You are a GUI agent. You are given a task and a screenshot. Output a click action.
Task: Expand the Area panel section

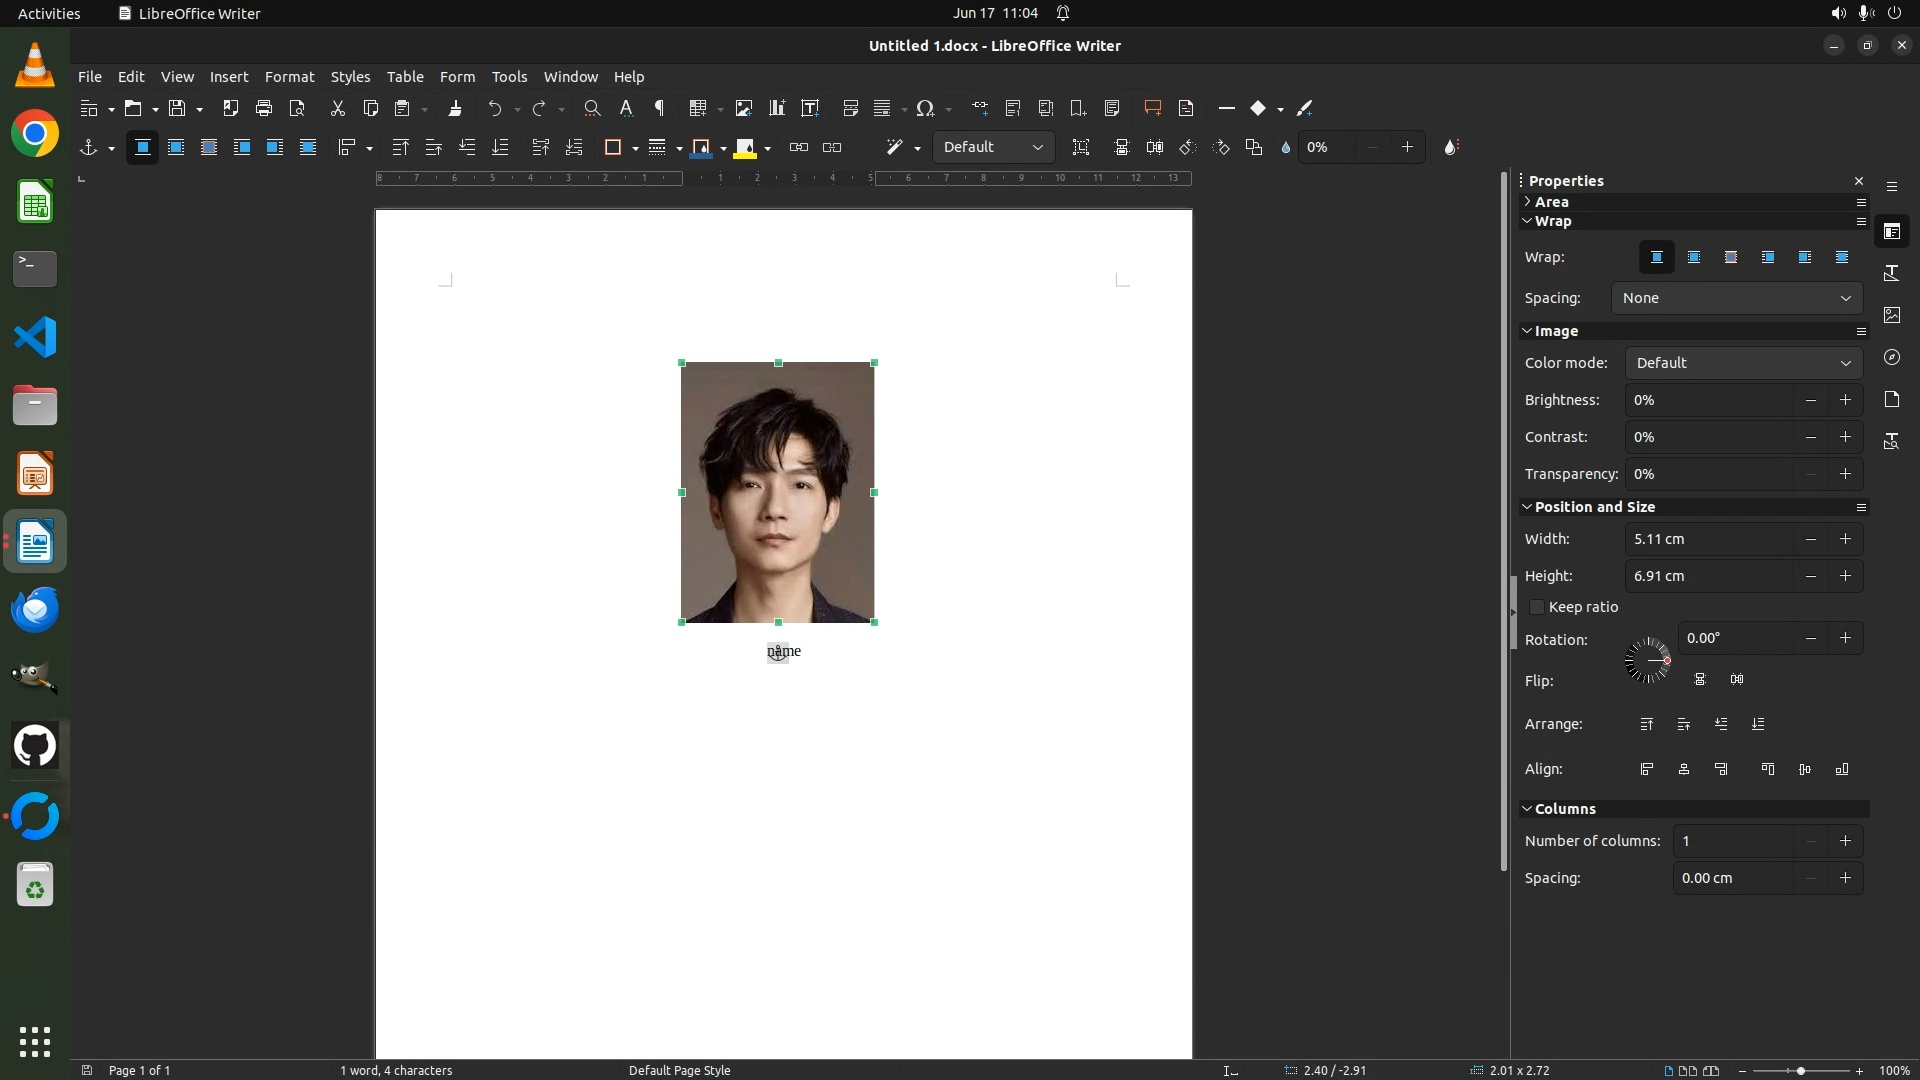(x=1551, y=201)
